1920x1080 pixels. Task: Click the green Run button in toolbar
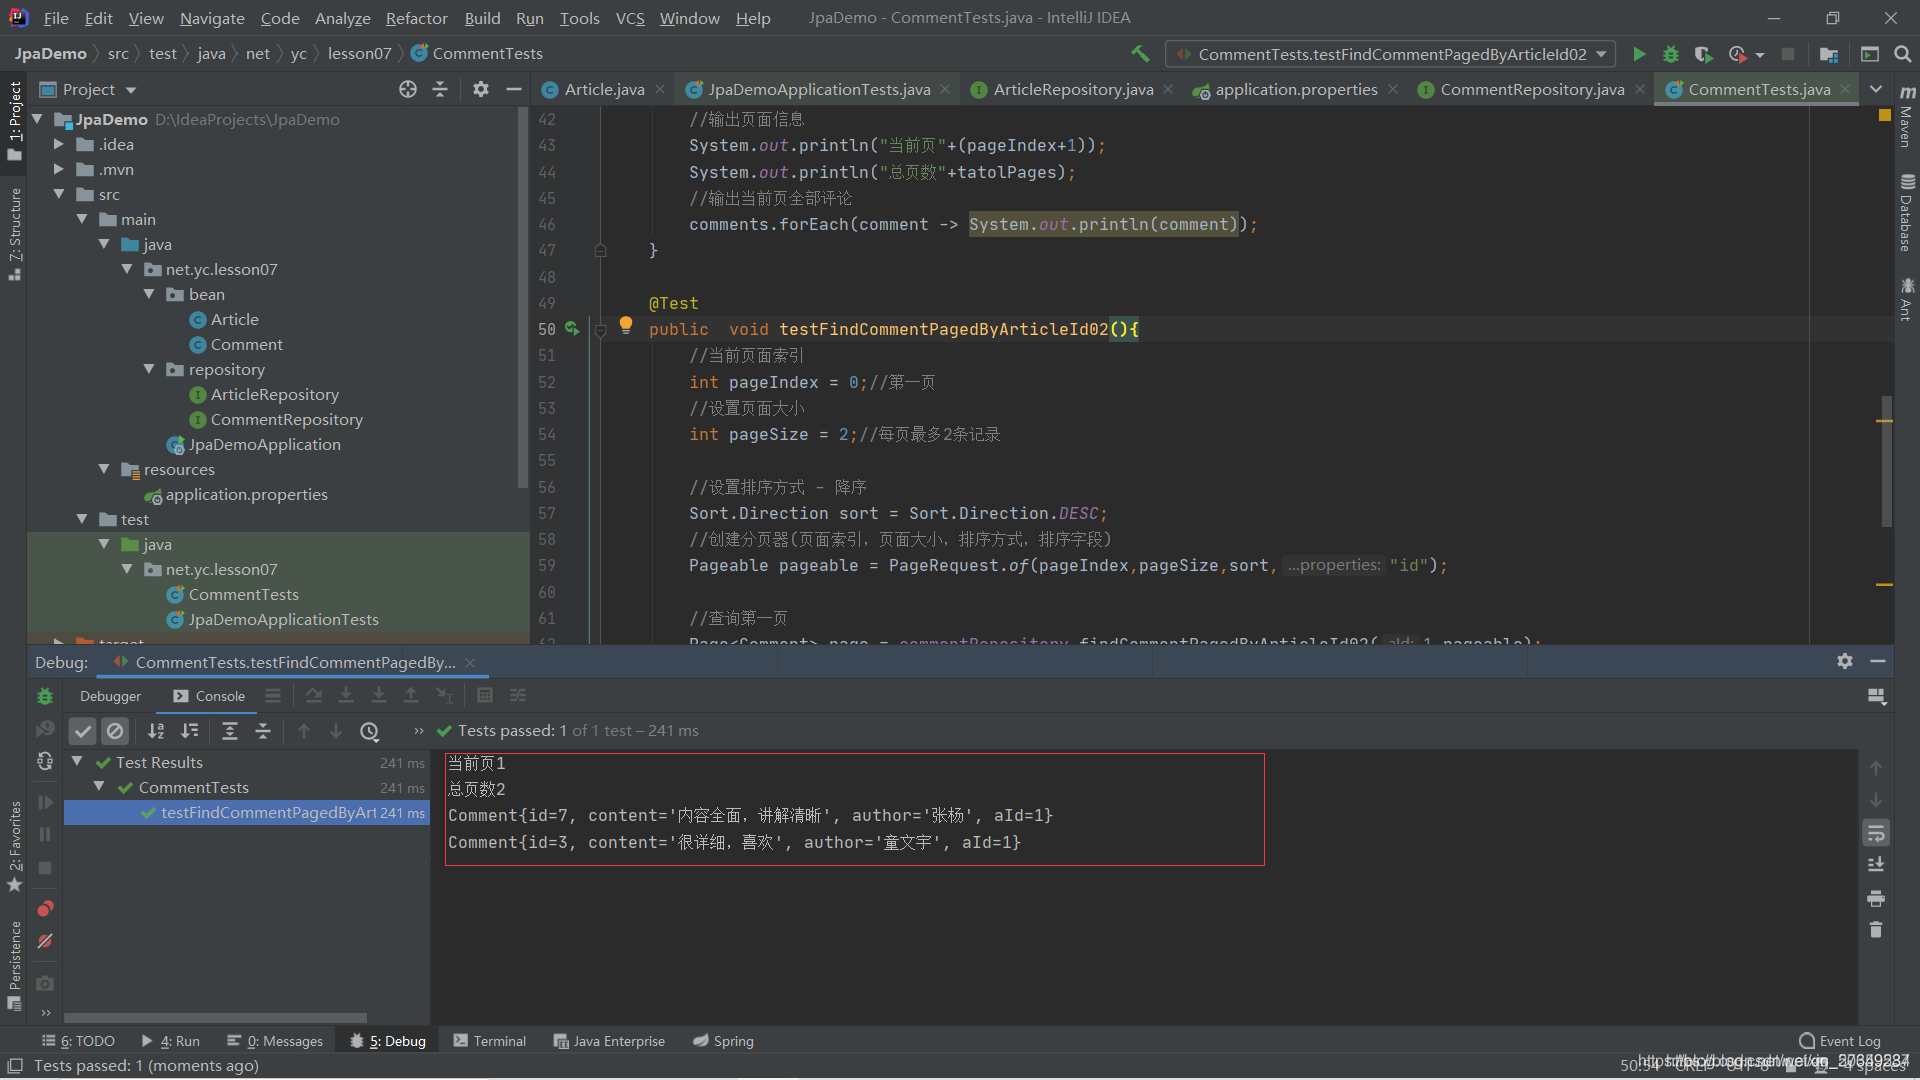pyautogui.click(x=1638, y=54)
